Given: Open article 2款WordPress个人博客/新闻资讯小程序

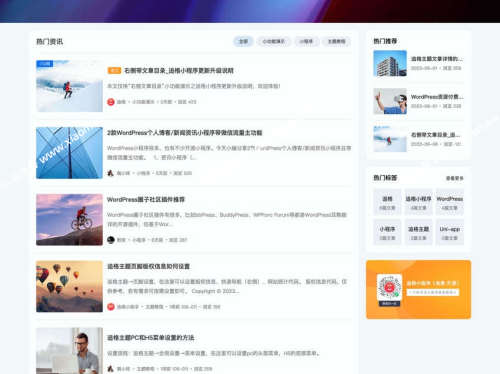Looking at the screenshot, I should pyautogui.click(x=185, y=133).
